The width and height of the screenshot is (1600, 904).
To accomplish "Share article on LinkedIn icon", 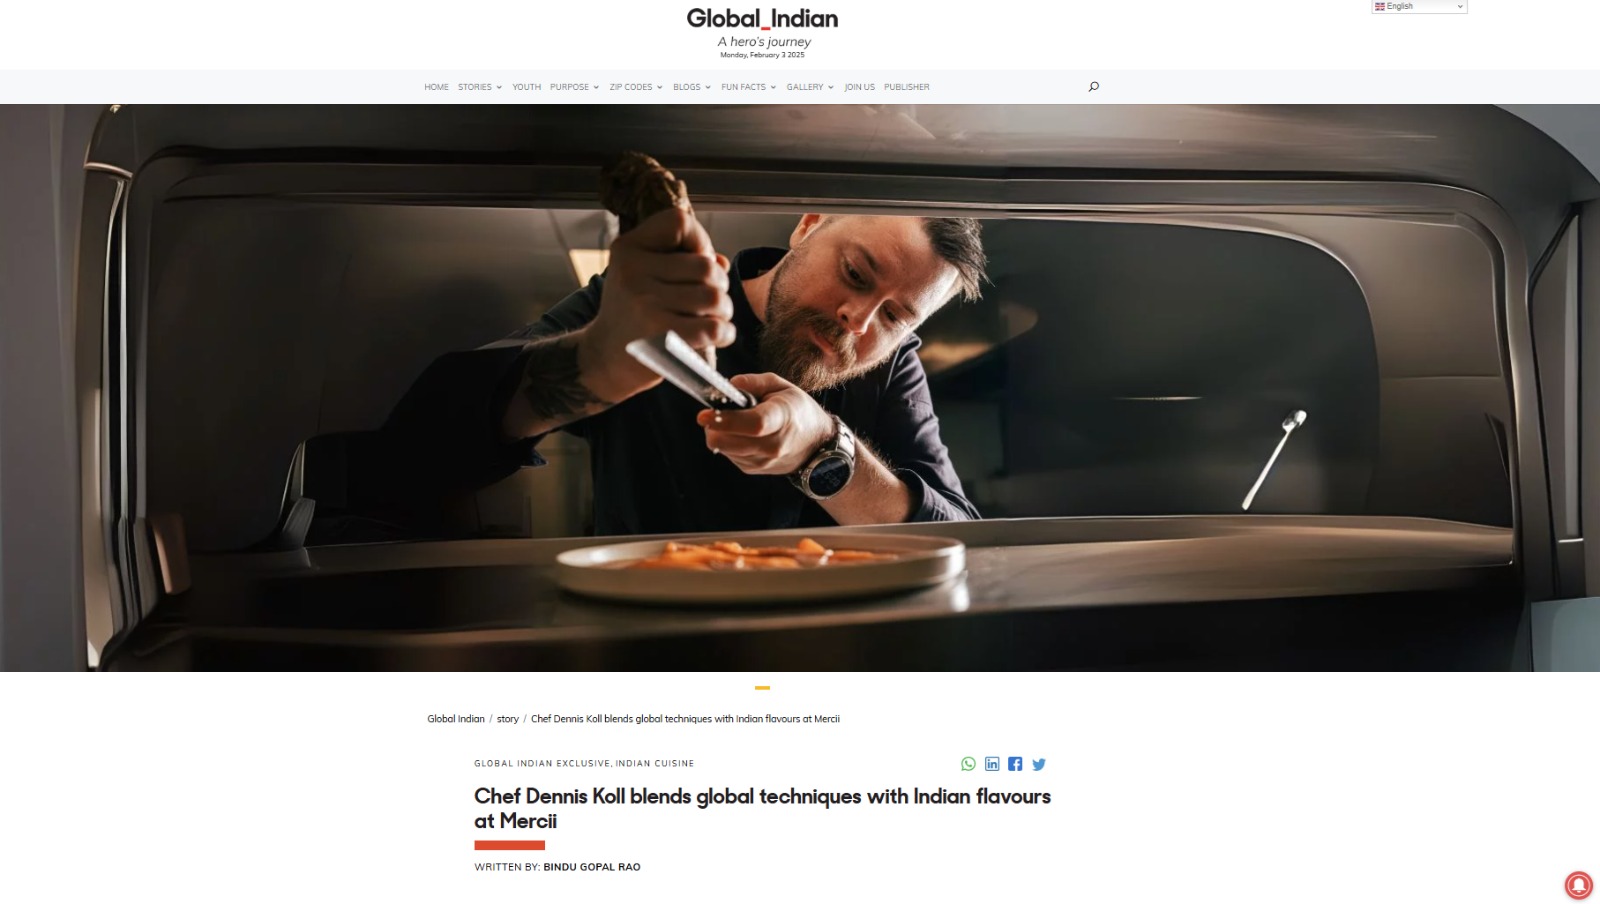I will pos(992,764).
